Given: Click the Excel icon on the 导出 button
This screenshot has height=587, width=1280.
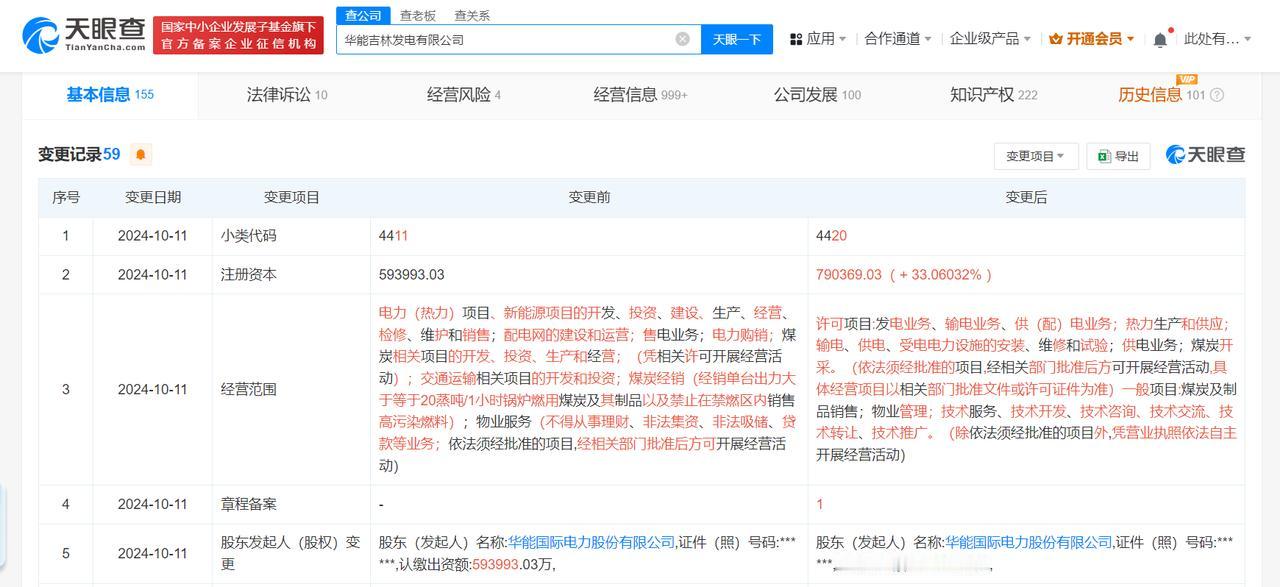Looking at the screenshot, I should point(1104,156).
